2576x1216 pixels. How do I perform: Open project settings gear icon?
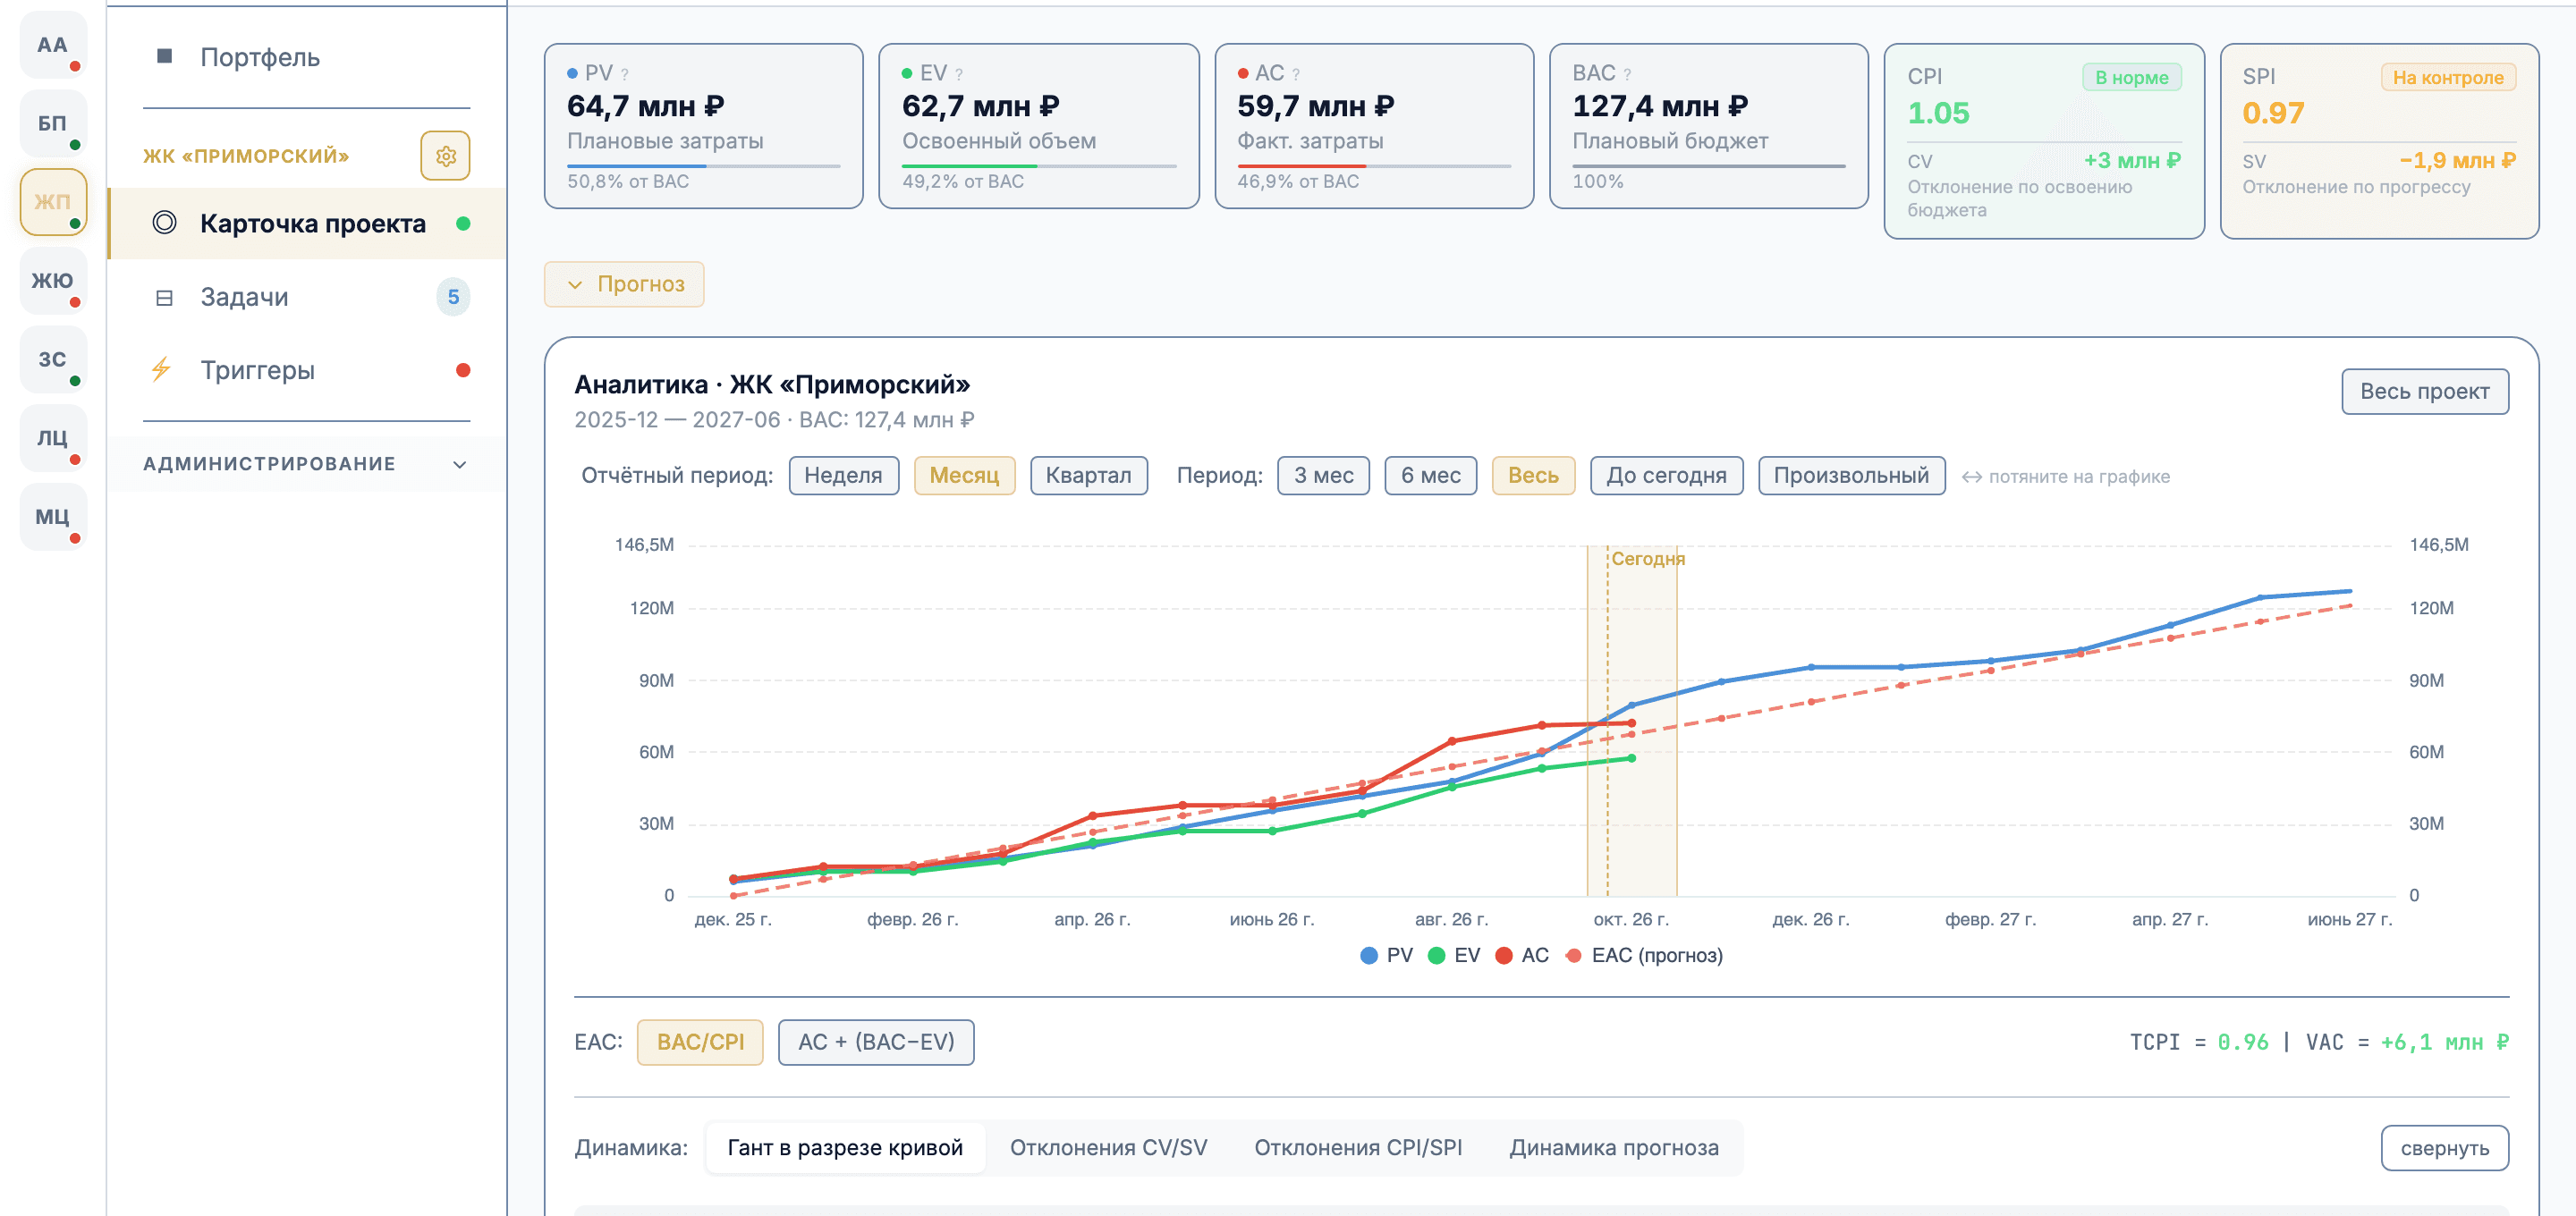pos(445,156)
